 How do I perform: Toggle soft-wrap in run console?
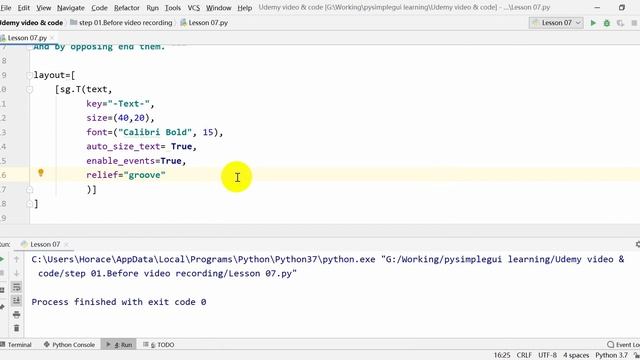pos(16,287)
